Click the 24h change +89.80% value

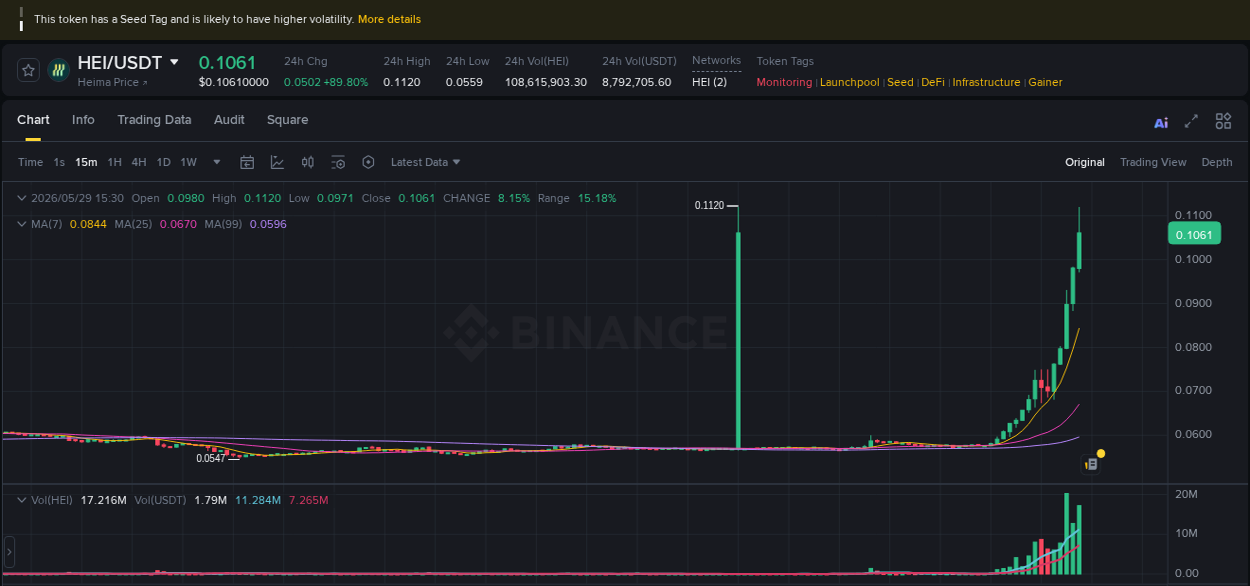point(346,82)
